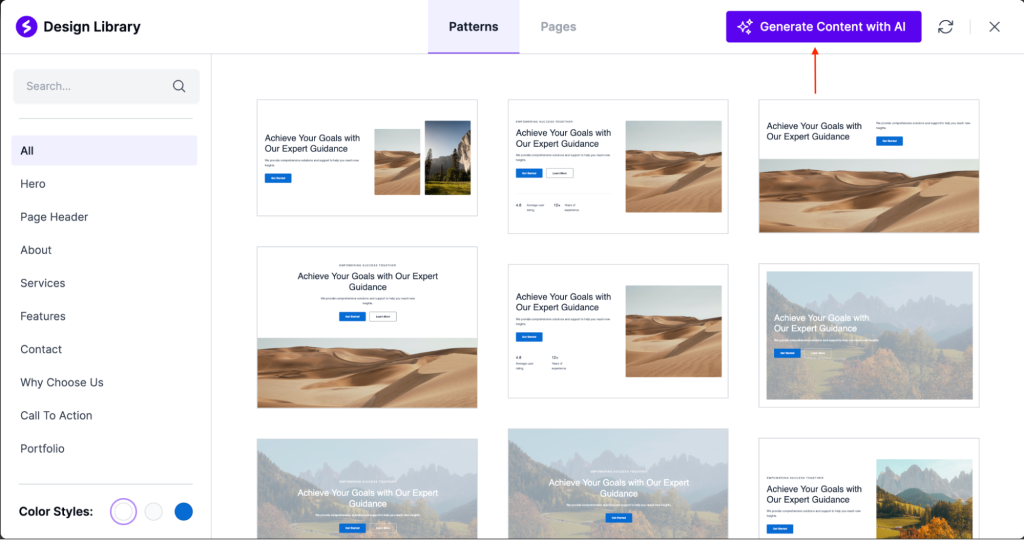Viewport: 1024px width, 540px height.
Task: Select the Why Choose Us category
Action: point(62,382)
